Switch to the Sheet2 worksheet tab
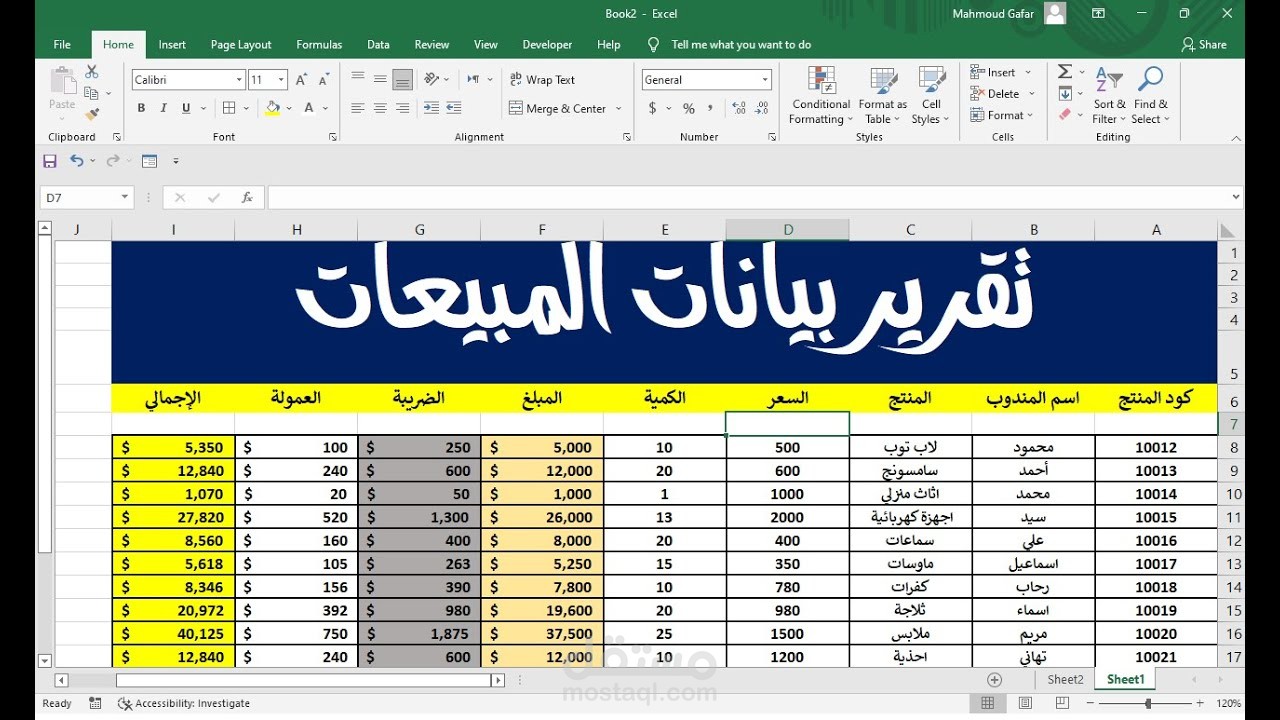The width and height of the screenshot is (1280, 720). pos(1065,679)
